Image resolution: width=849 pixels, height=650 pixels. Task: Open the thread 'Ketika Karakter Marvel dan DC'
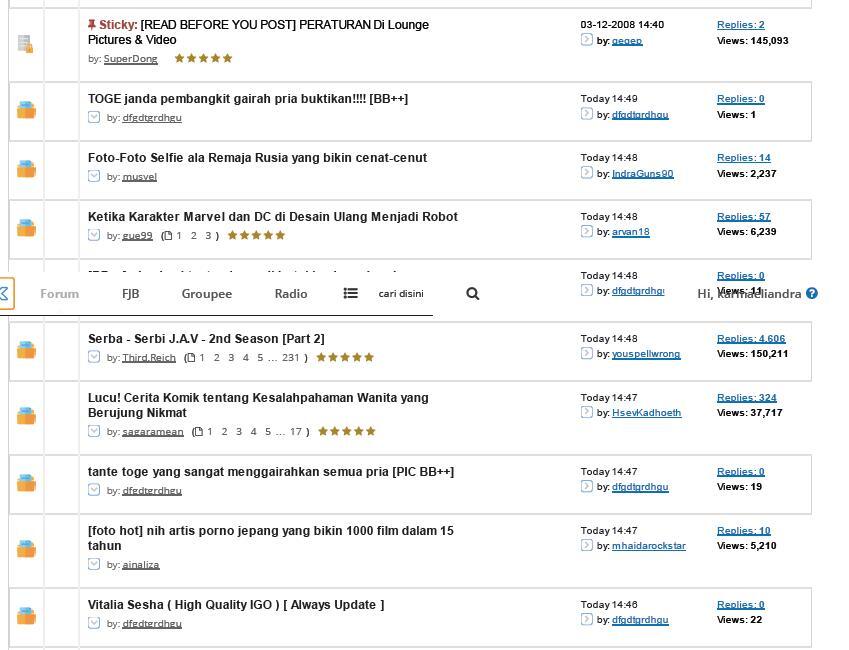point(273,217)
